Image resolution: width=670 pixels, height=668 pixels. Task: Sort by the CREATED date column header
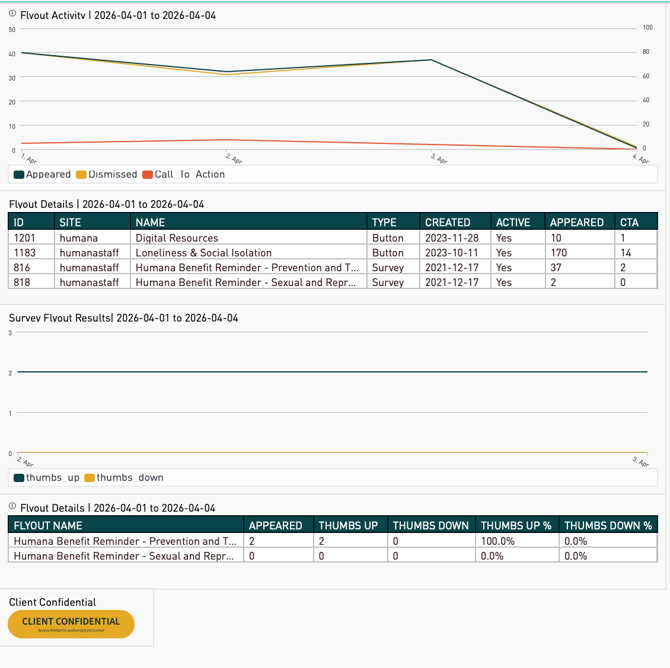point(447,222)
